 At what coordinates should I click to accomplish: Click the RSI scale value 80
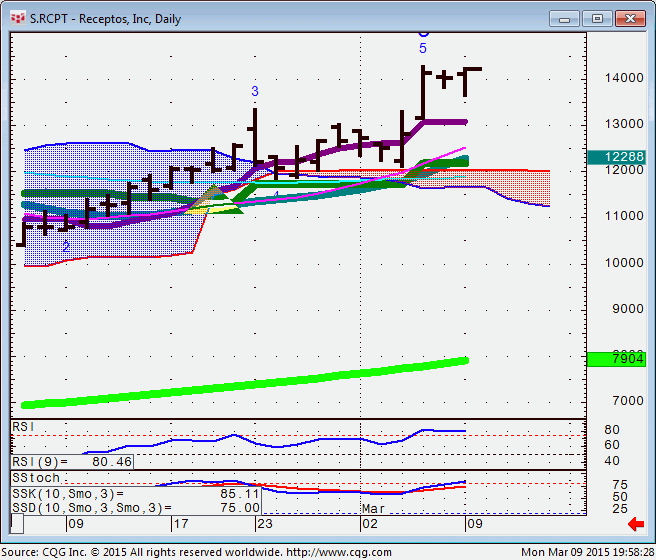click(x=612, y=430)
